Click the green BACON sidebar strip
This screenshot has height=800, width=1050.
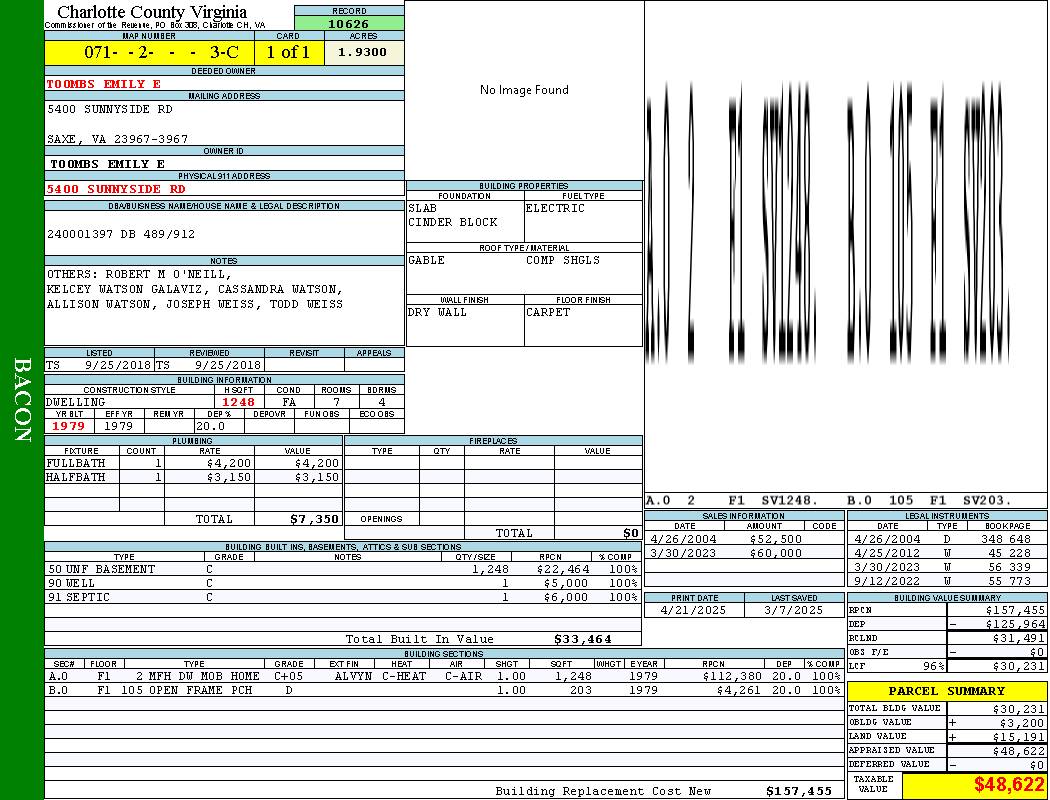22,400
